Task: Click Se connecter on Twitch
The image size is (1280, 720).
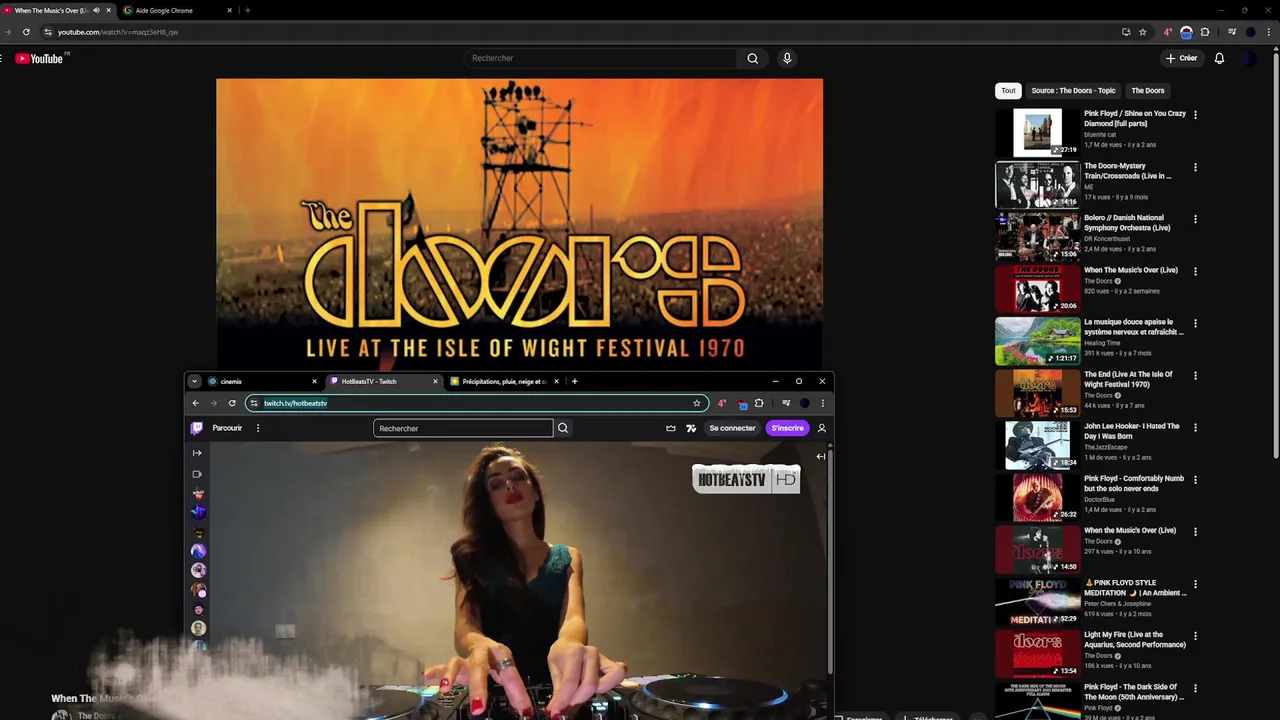Action: pyautogui.click(x=733, y=428)
